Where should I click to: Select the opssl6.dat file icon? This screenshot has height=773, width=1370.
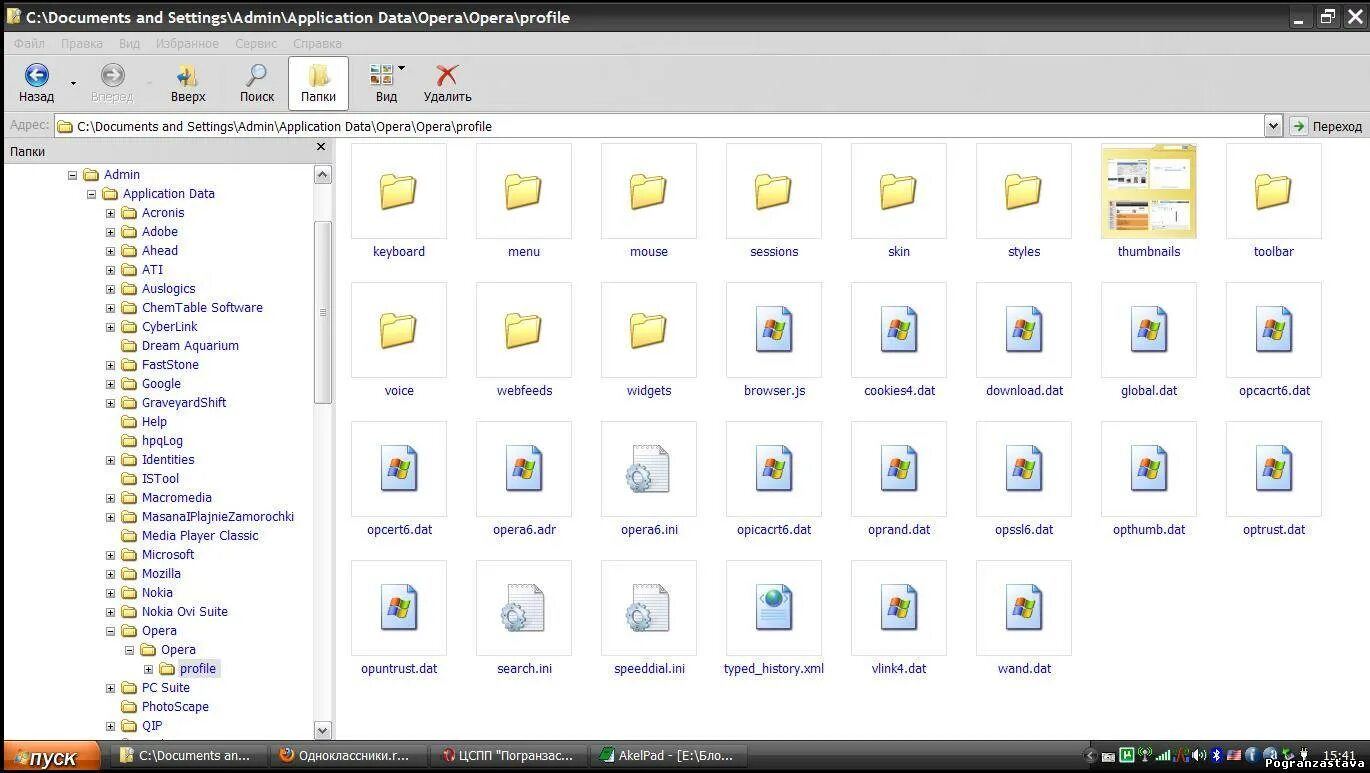coord(1023,468)
